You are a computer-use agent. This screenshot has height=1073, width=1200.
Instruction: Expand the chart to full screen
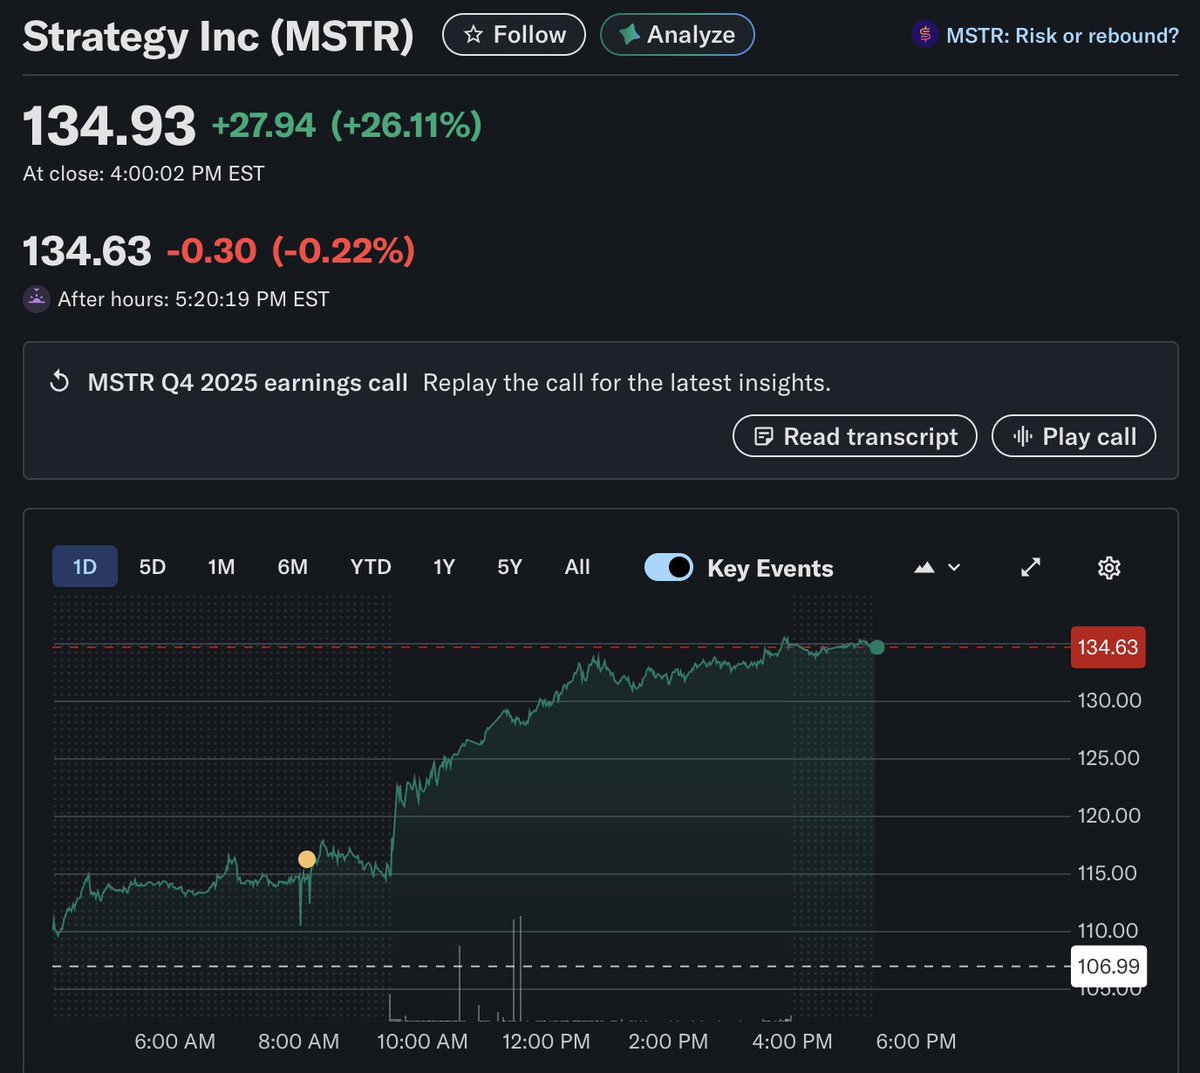(1030, 567)
